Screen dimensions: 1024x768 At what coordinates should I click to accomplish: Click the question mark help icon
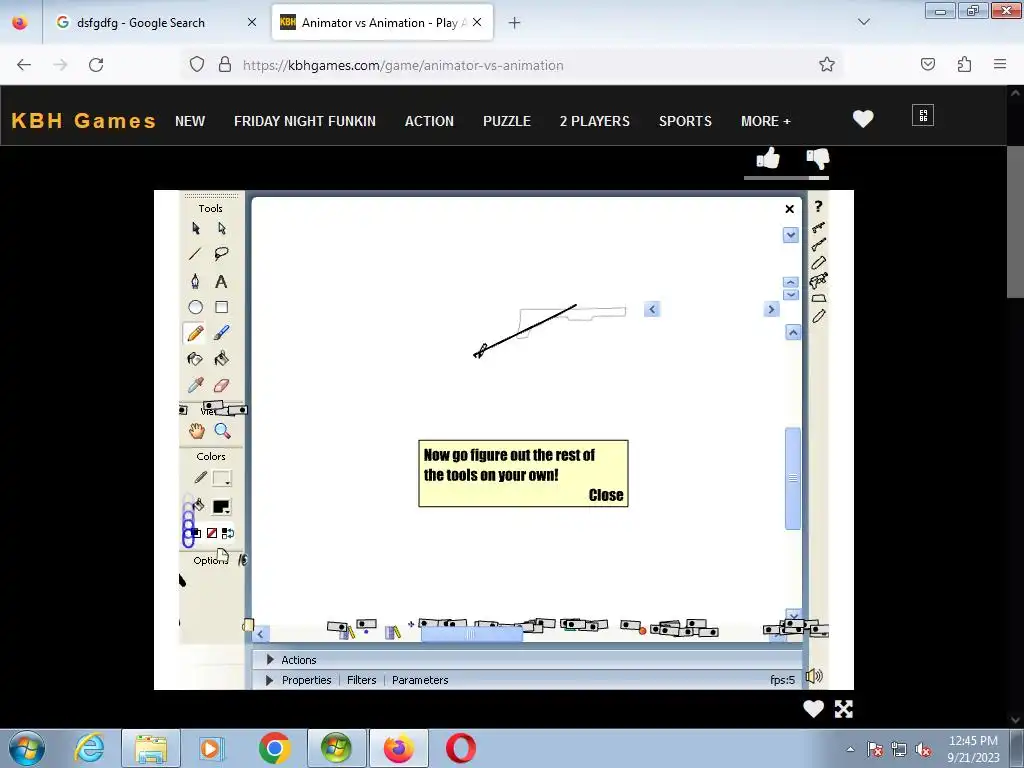pyautogui.click(x=818, y=207)
